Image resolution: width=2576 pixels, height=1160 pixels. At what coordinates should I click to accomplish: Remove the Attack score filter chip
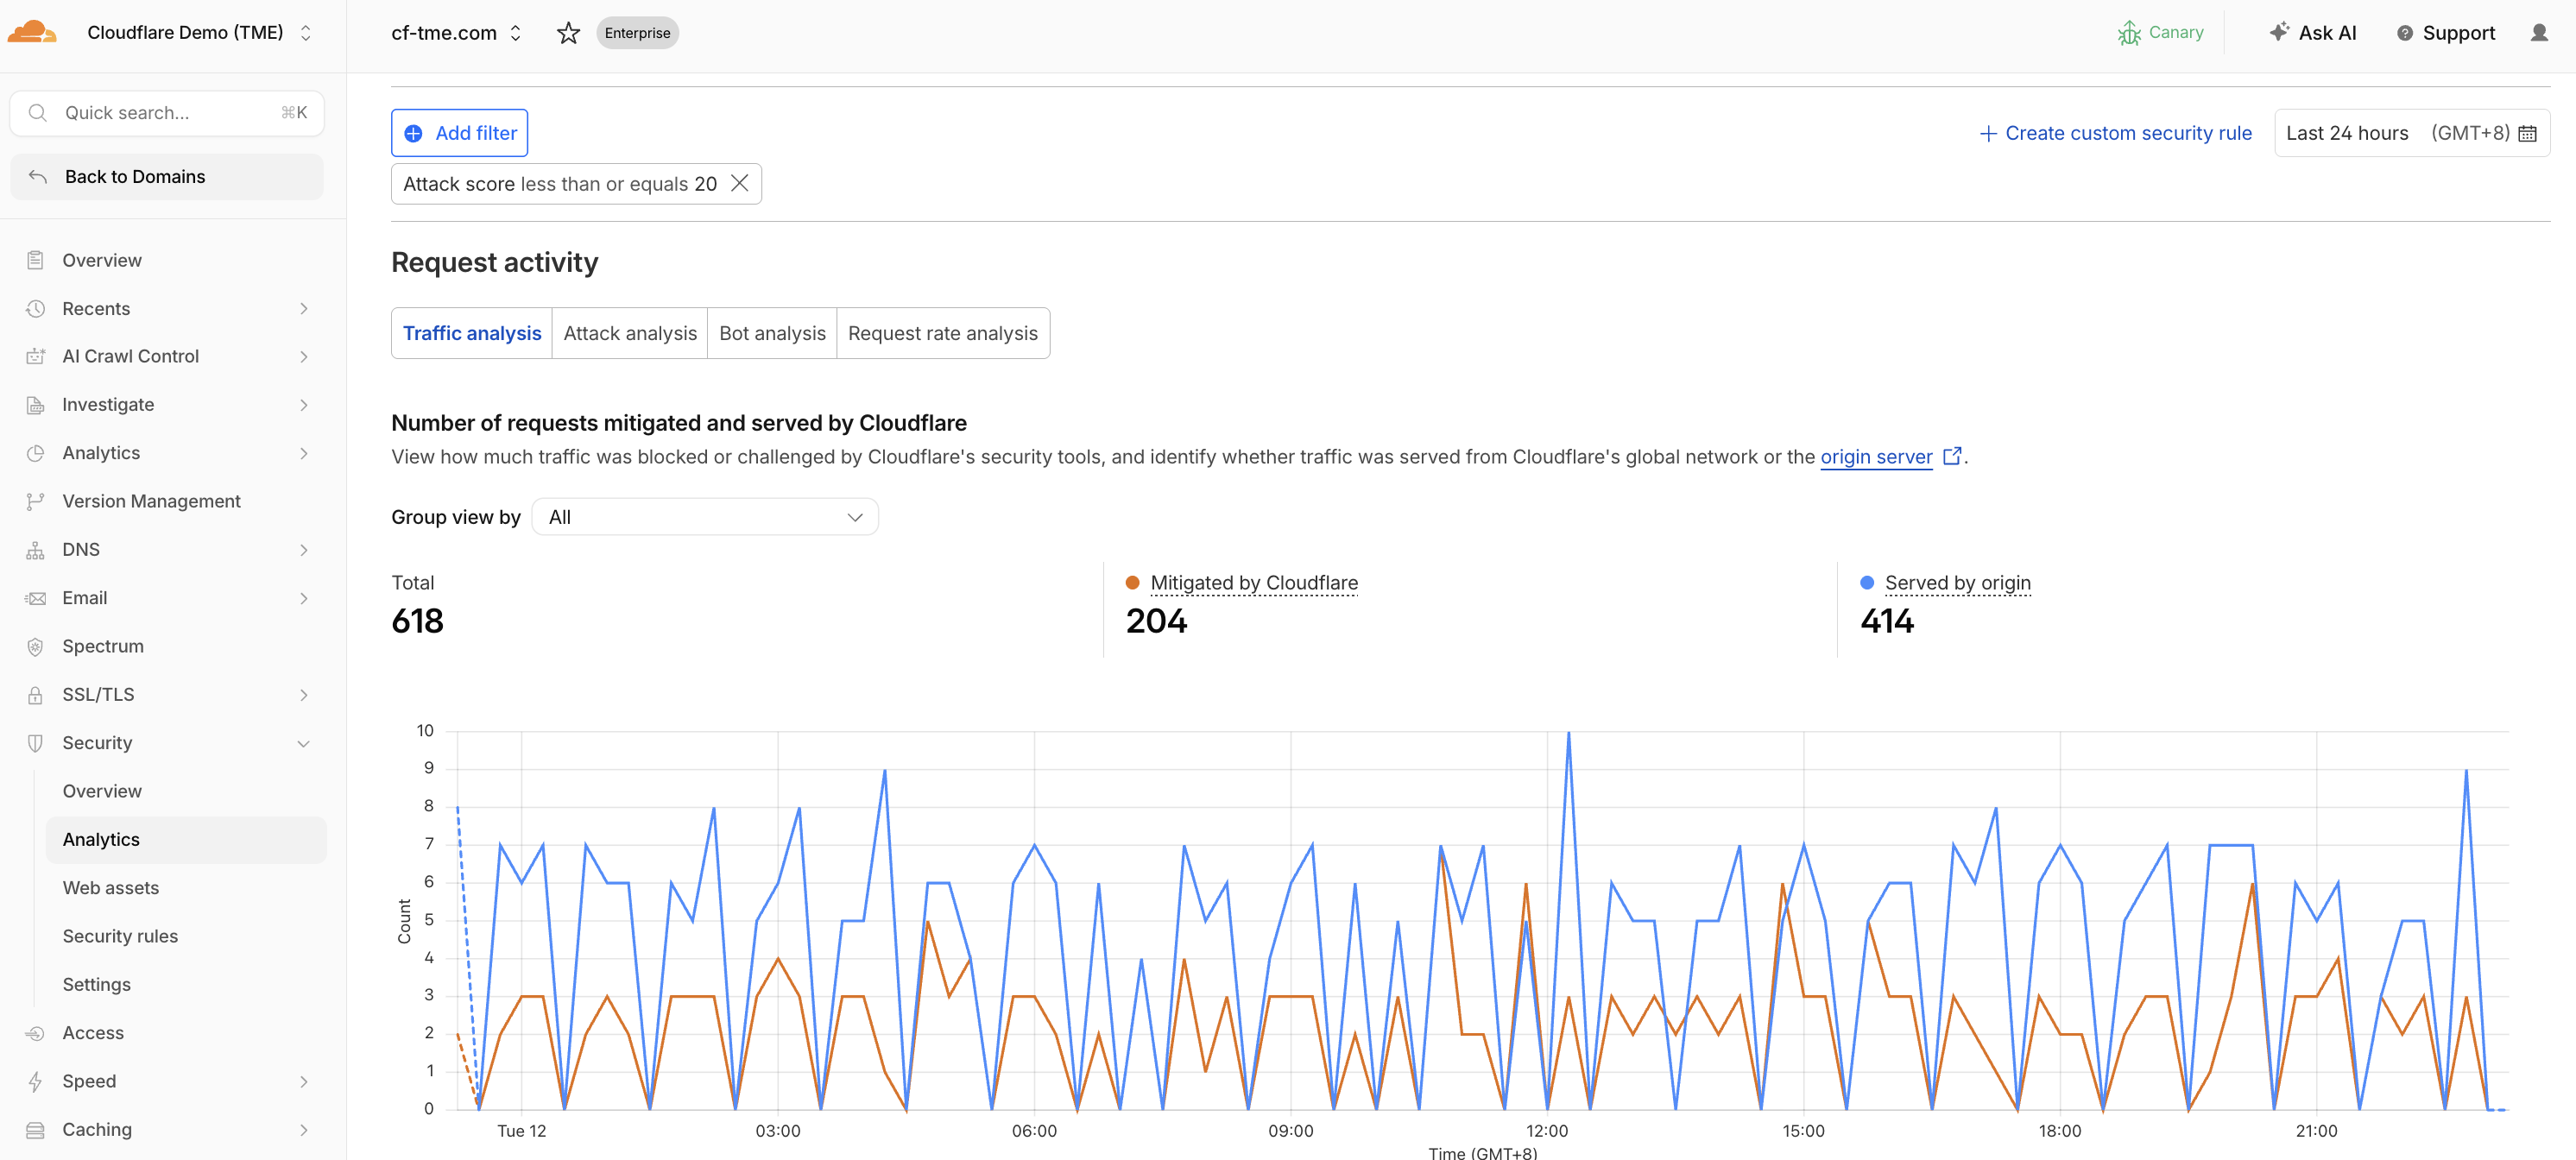tap(740, 183)
